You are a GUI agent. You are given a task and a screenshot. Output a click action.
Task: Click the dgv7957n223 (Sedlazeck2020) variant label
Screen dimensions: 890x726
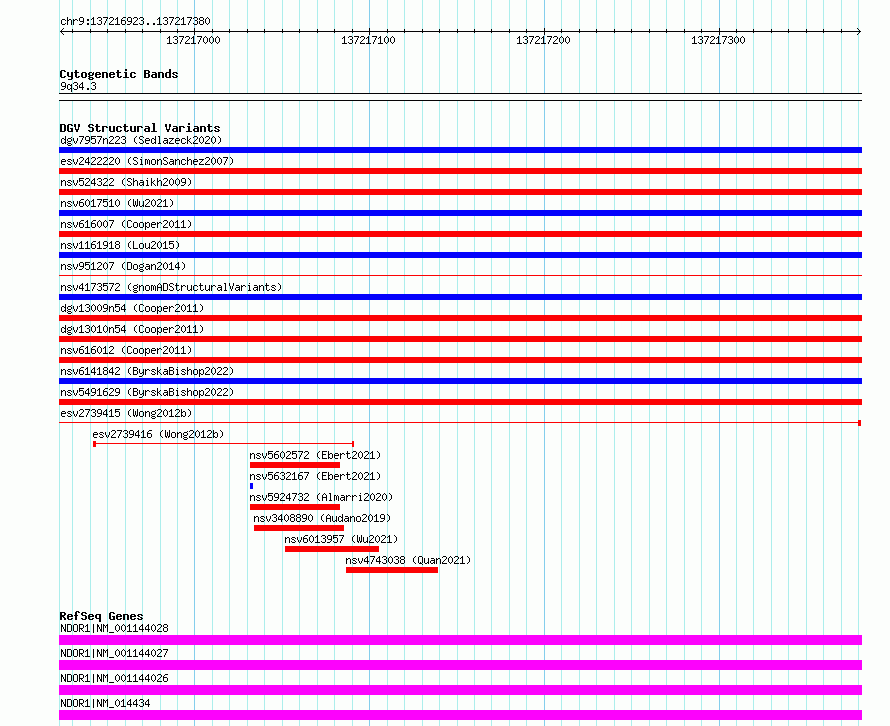(x=141, y=140)
